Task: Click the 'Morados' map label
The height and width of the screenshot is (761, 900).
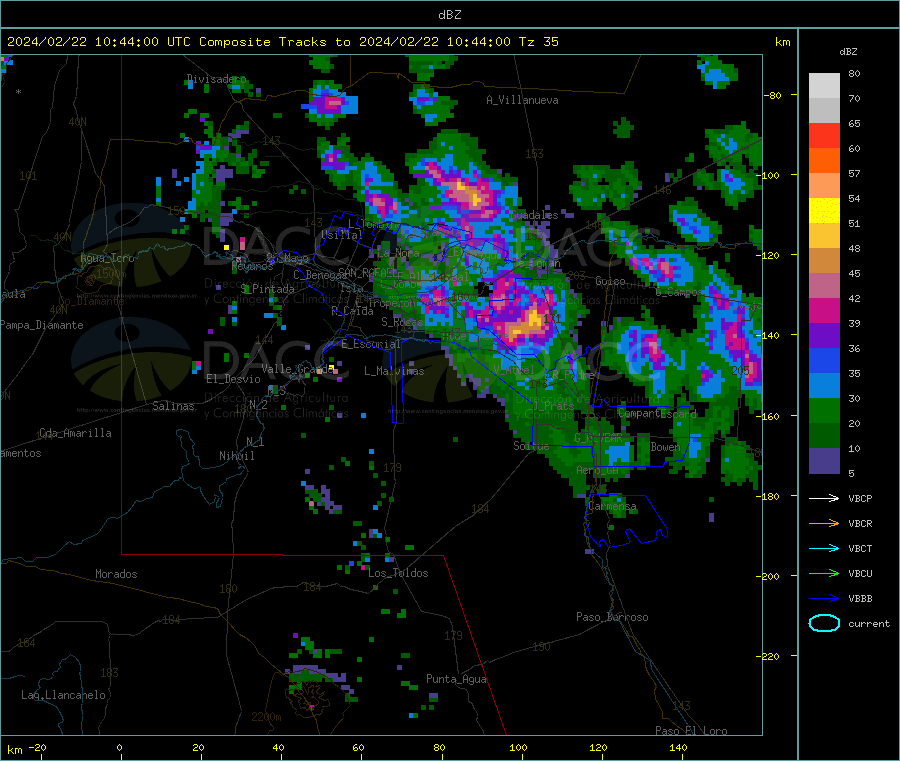Action: tap(116, 574)
